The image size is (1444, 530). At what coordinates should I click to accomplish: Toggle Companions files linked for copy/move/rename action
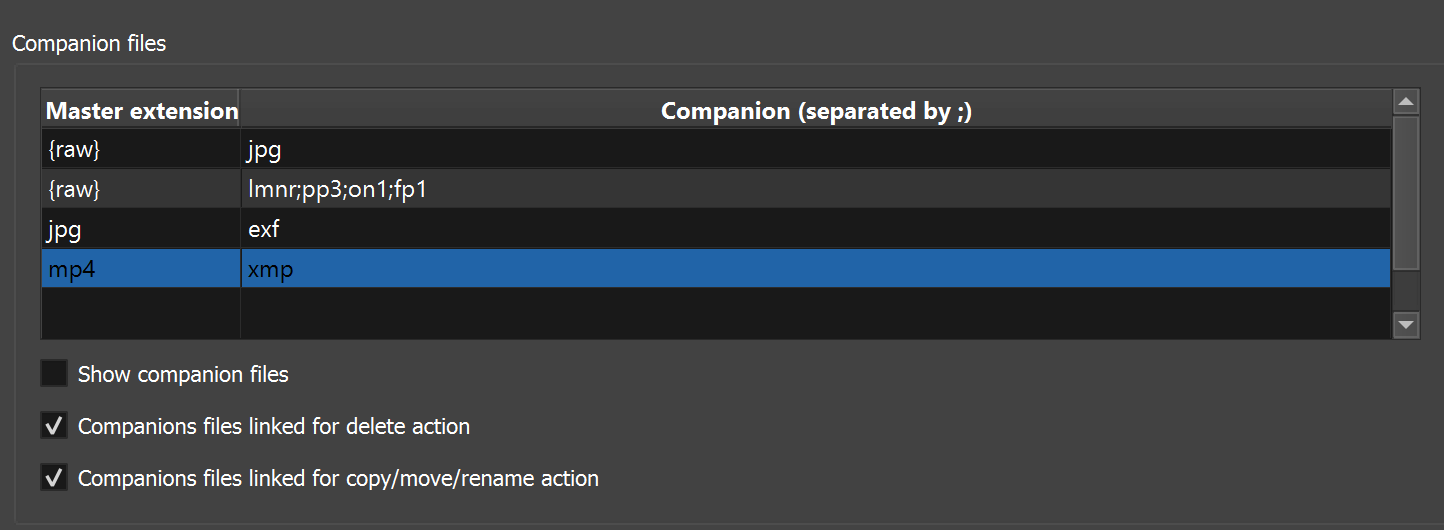coord(53,478)
